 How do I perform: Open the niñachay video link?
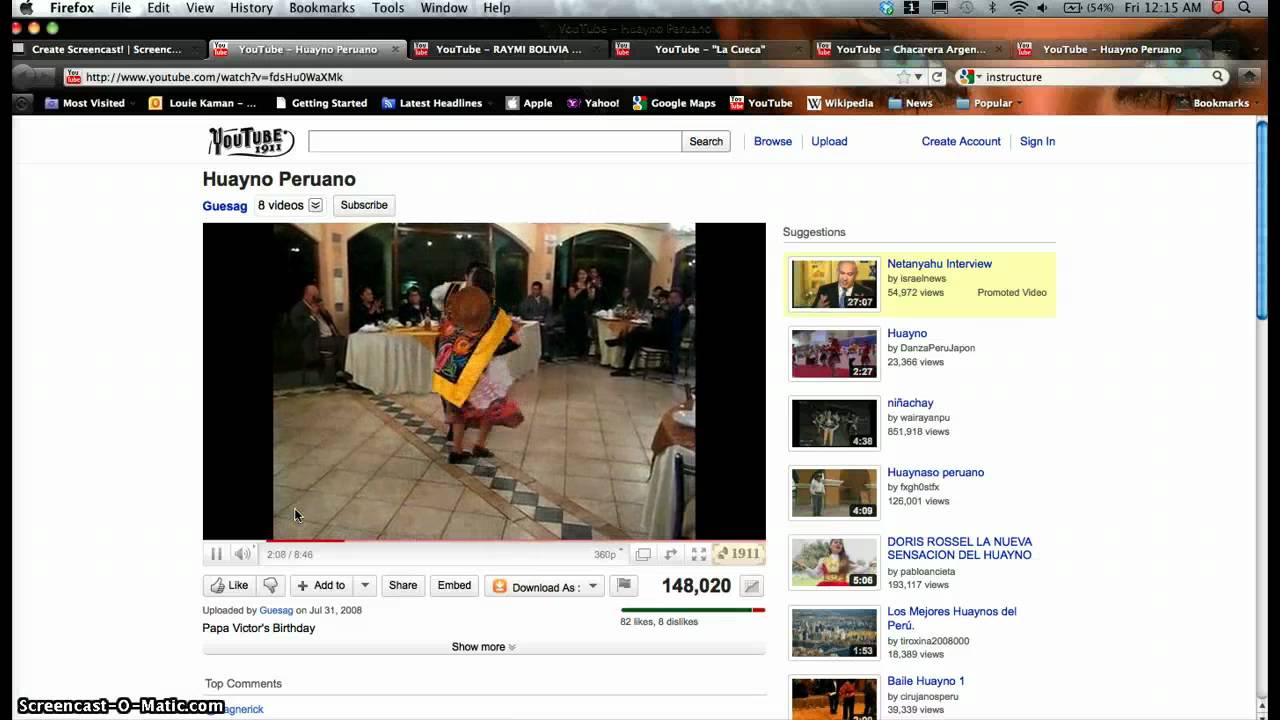(x=910, y=403)
